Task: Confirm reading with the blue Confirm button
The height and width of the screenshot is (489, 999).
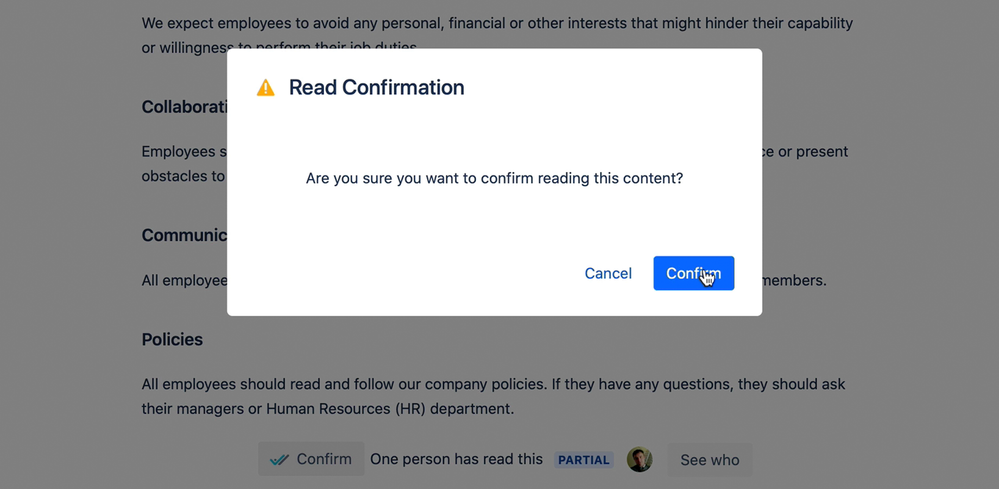Action: (x=693, y=273)
